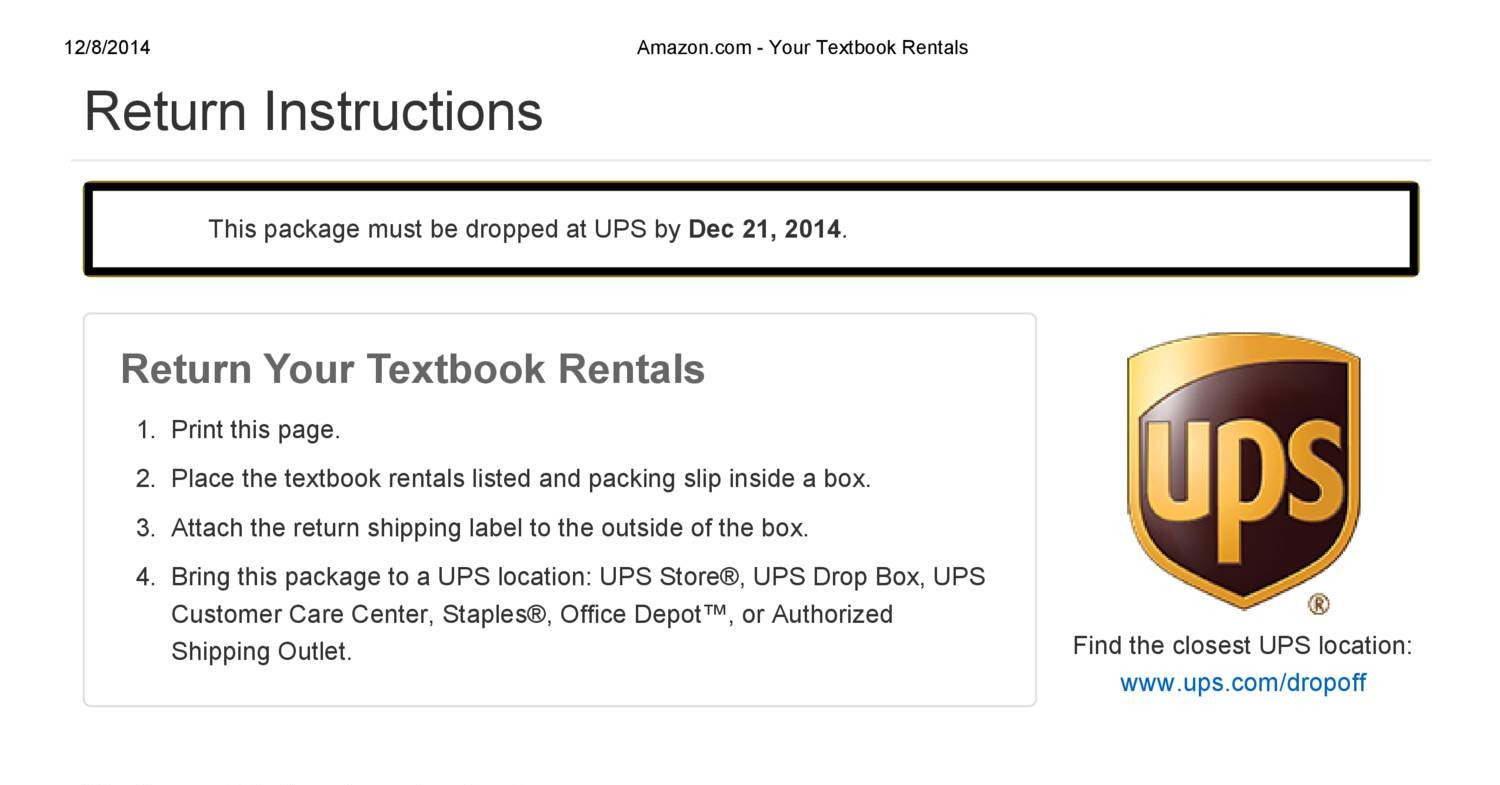Click the "Print this page." step
Viewport: 1500px width, 785px height.
255,430
